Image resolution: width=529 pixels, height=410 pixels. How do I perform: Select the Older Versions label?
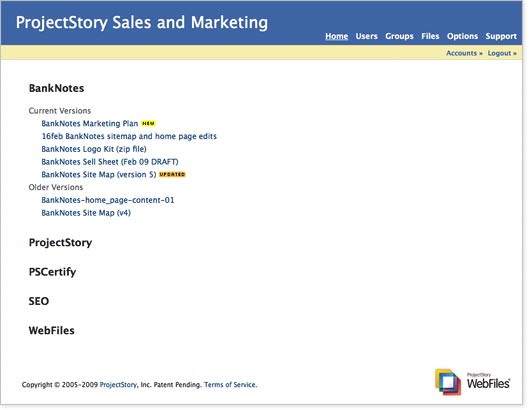(x=56, y=187)
